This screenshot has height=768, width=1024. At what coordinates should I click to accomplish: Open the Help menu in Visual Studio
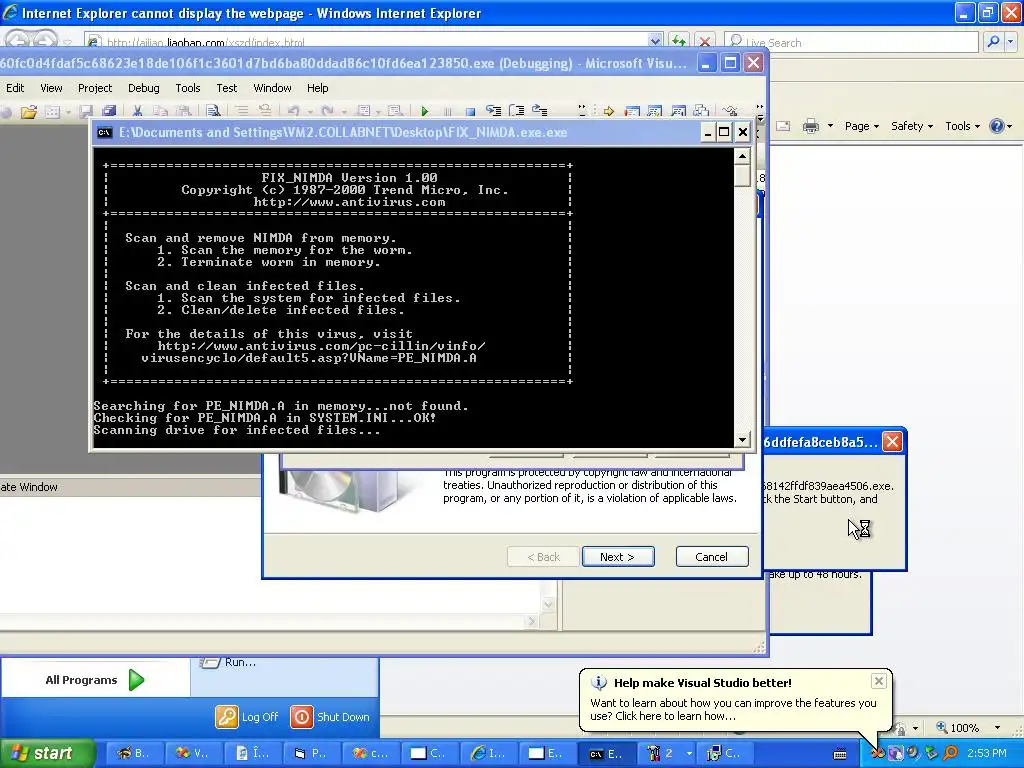pyautogui.click(x=317, y=88)
